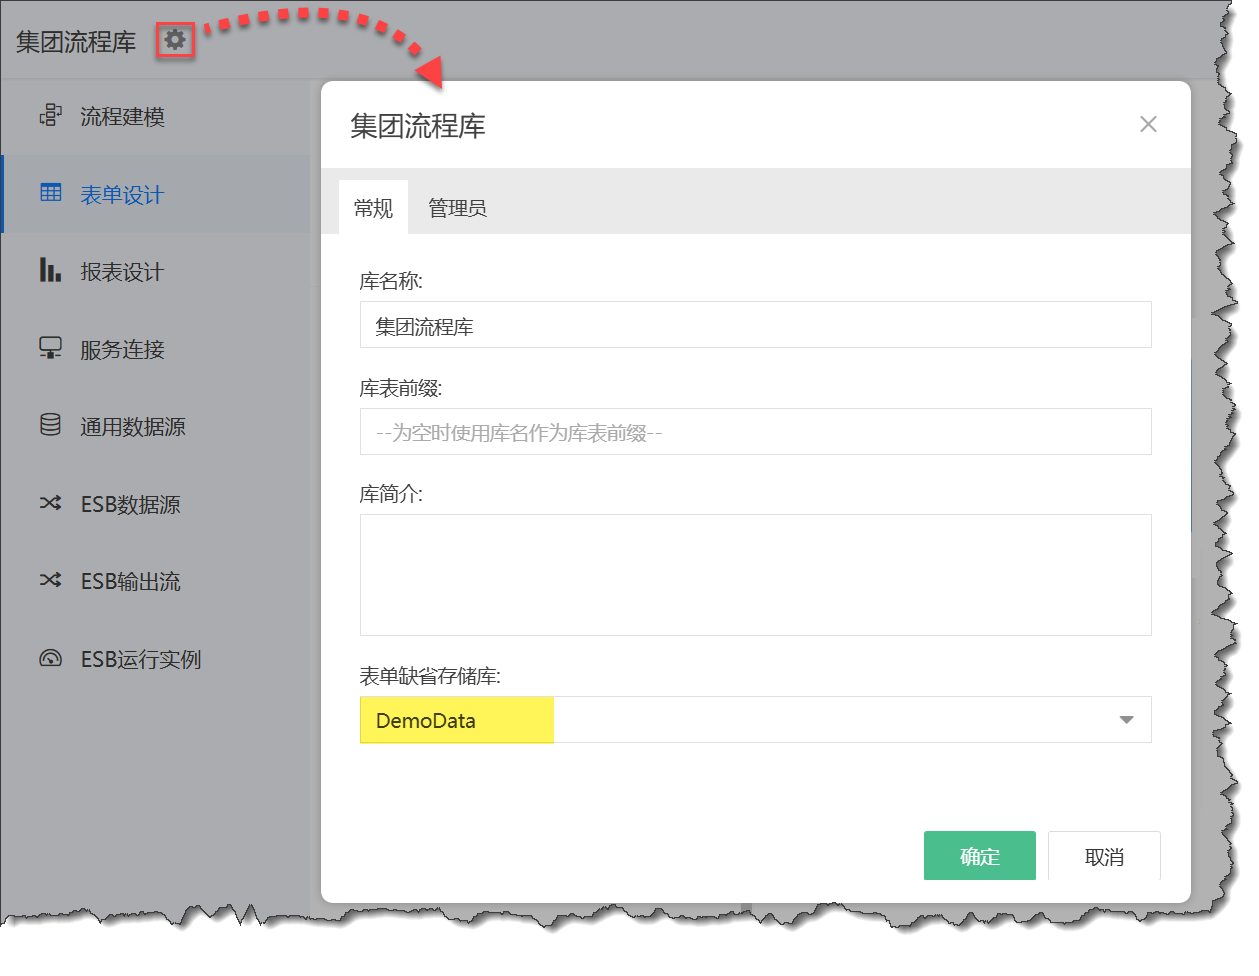Click the ESB输出流 shuffle icon
Screen dimensions: 1259x976
point(50,580)
